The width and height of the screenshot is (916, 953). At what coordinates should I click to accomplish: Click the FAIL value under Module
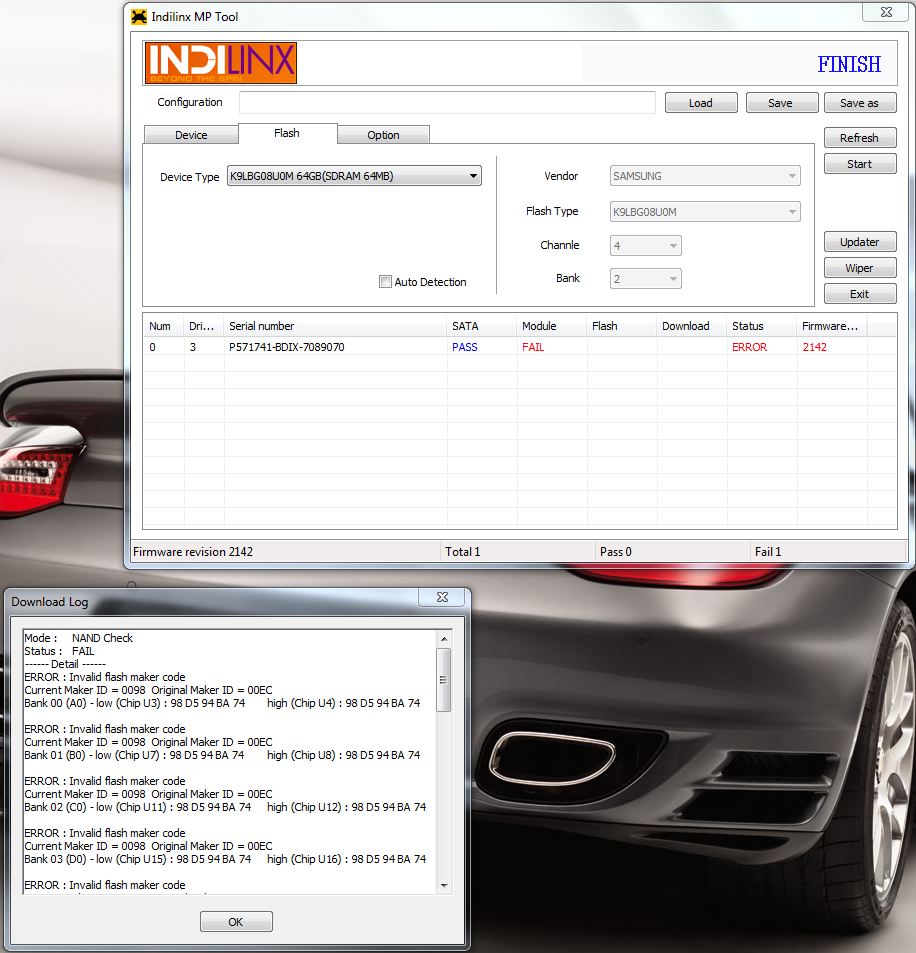click(533, 347)
